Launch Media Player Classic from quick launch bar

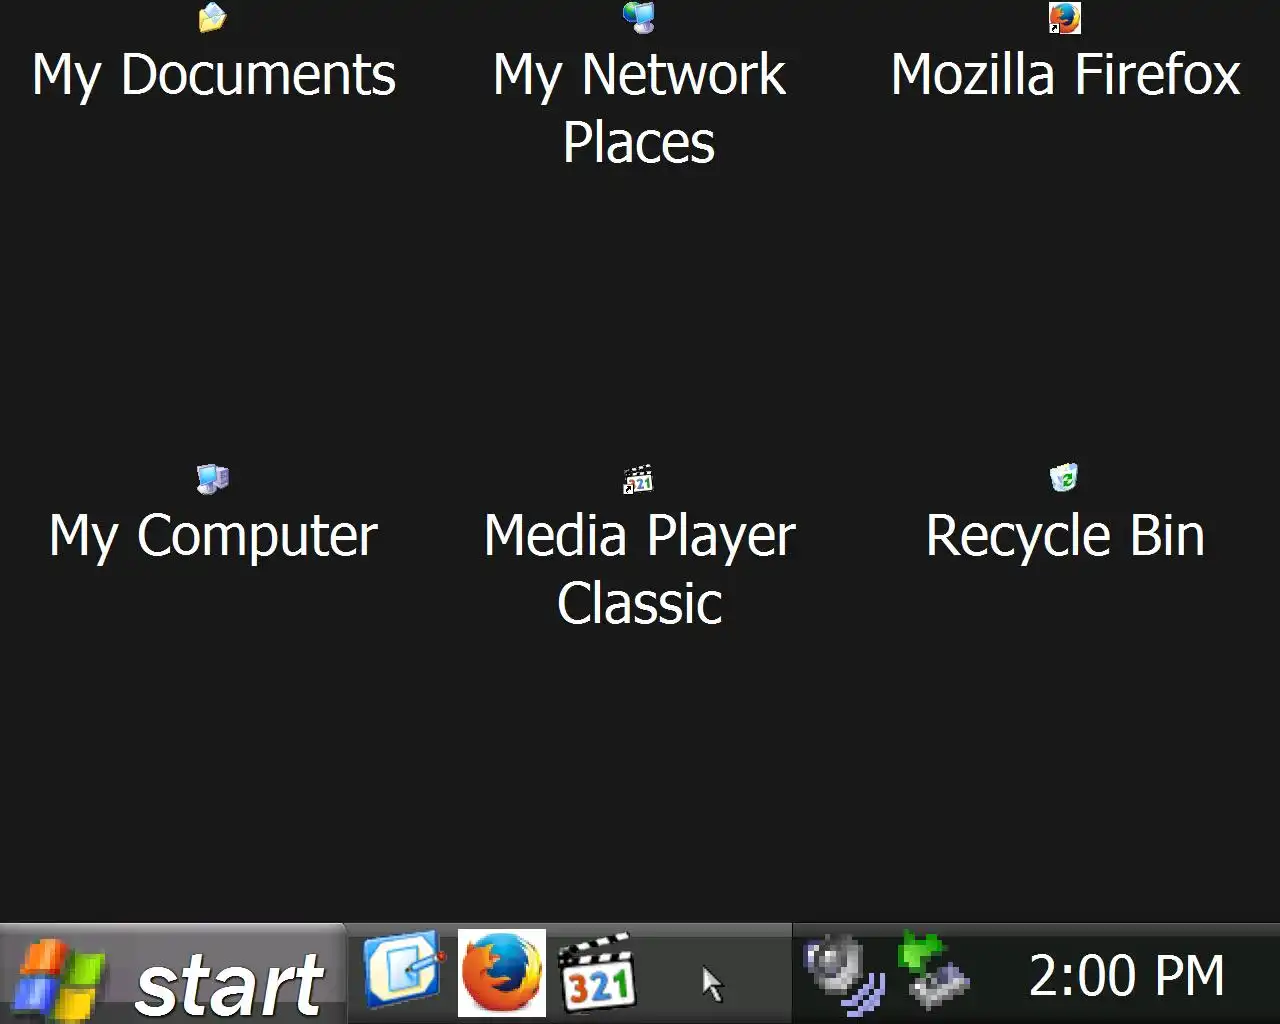[597, 973]
